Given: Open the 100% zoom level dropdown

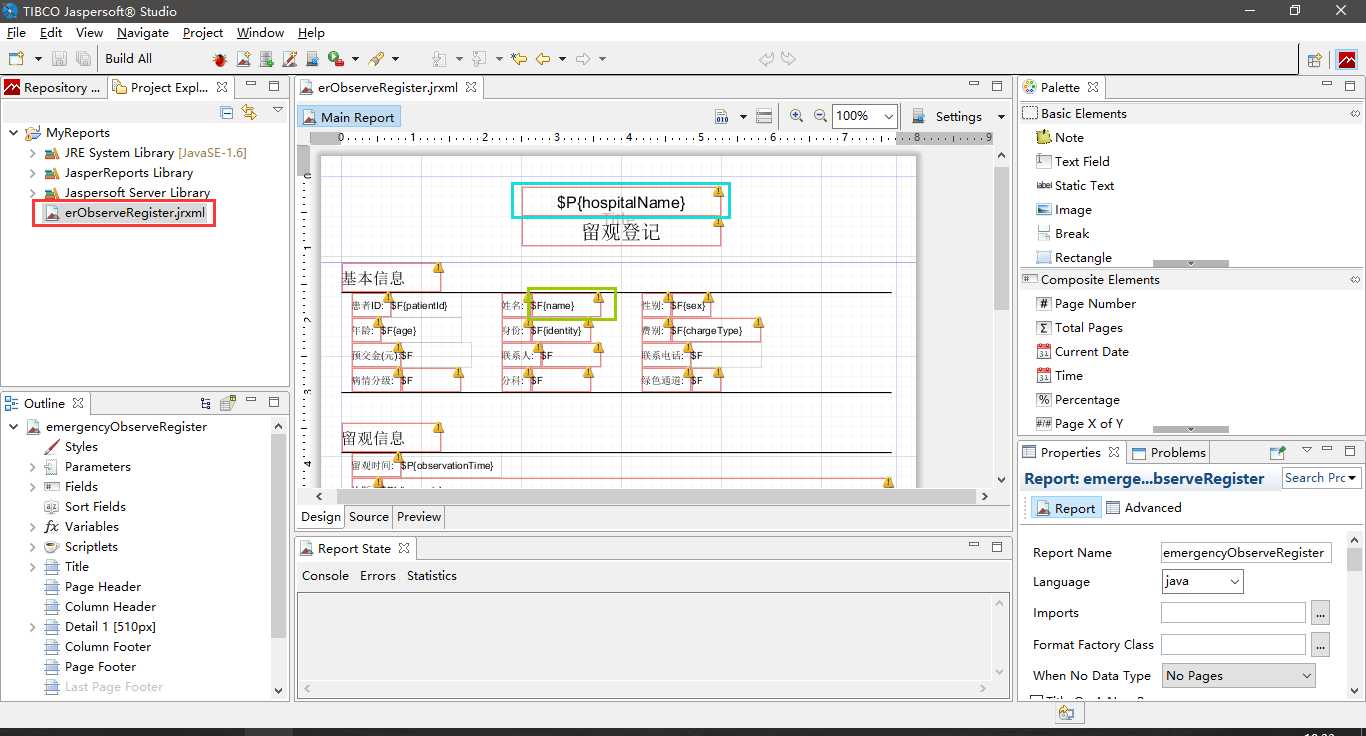Looking at the screenshot, I should pos(887,116).
